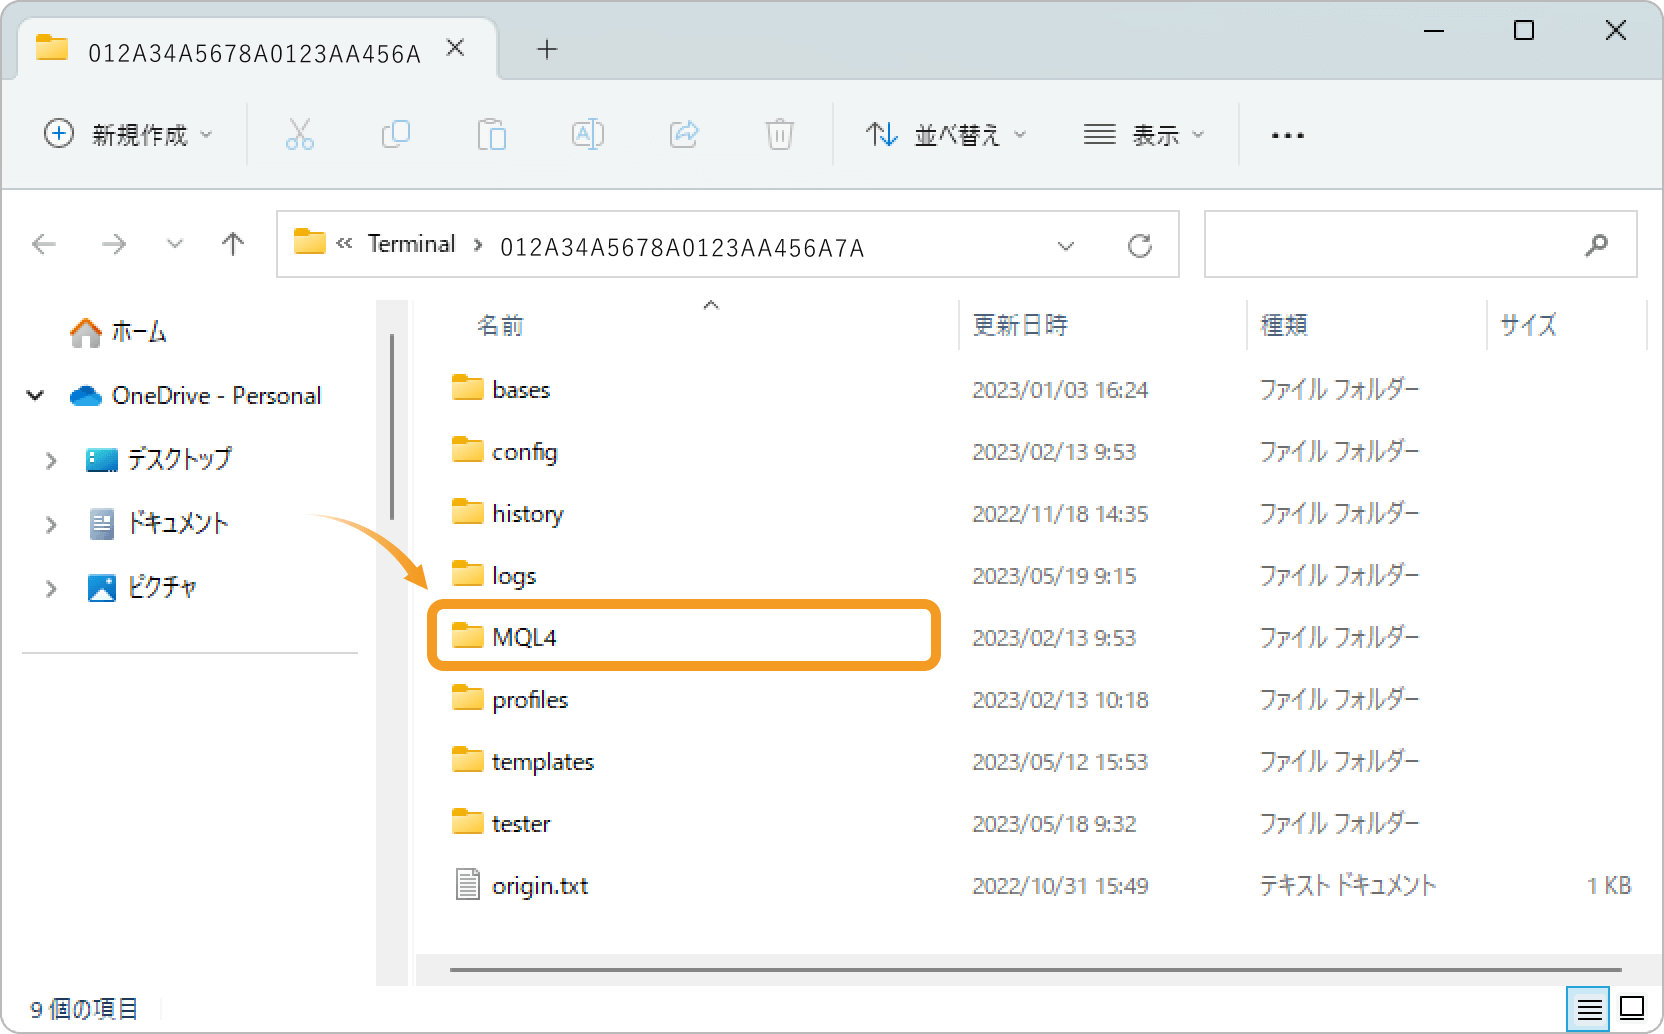Select ピクチャ in navigation pane
The width and height of the screenshot is (1664, 1034).
click(143, 587)
